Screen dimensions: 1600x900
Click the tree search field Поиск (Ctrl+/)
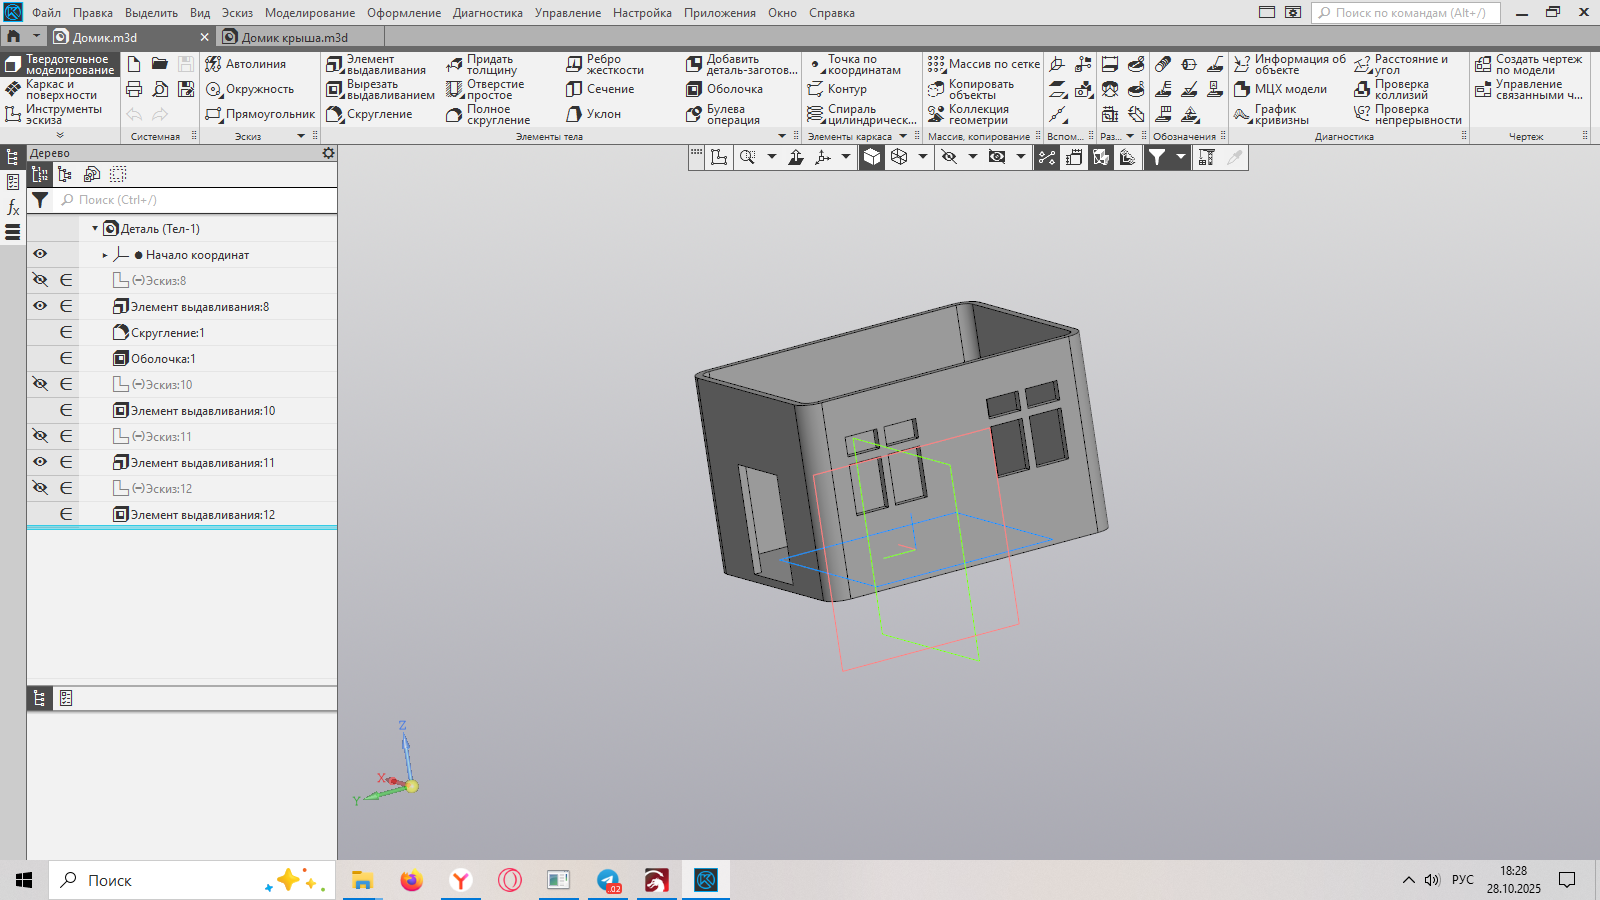(x=195, y=200)
